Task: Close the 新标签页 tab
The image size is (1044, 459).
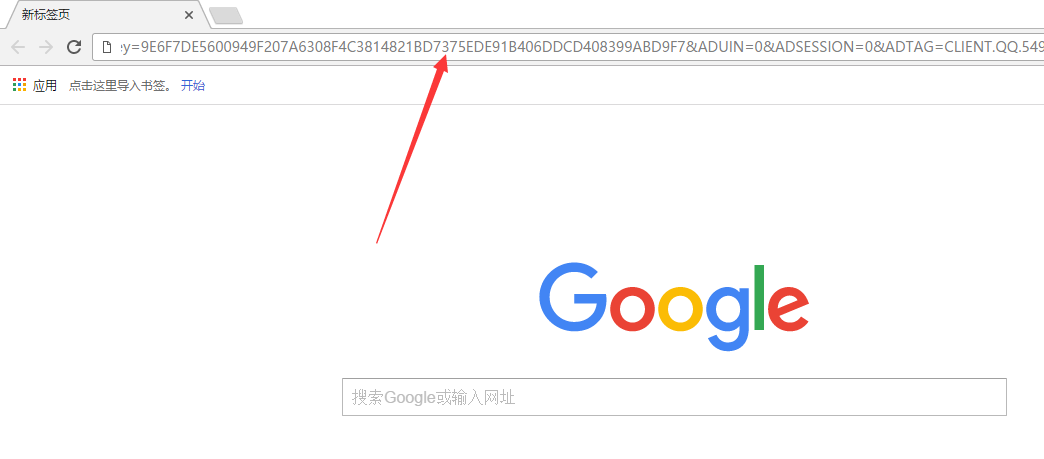Action: coord(189,15)
